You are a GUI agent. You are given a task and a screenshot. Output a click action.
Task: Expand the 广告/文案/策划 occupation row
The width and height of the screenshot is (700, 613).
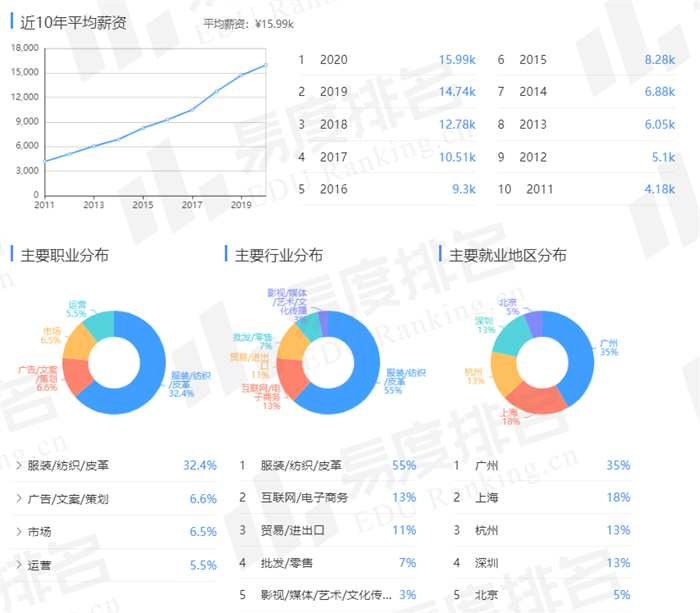coord(19,499)
